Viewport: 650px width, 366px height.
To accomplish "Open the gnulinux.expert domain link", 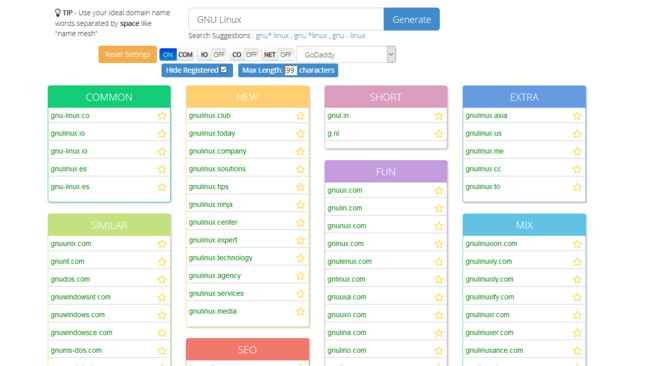I will coord(213,240).
